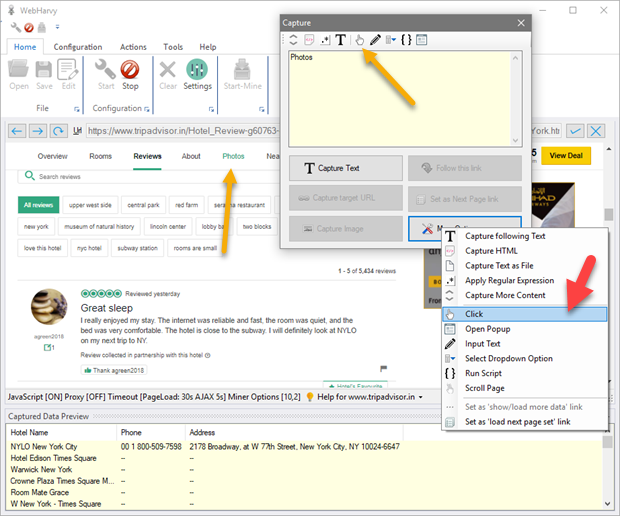This screenshot has width=620, height=516.
Task: Open the Photos tab on the webpage
Action: coord(233,157)
